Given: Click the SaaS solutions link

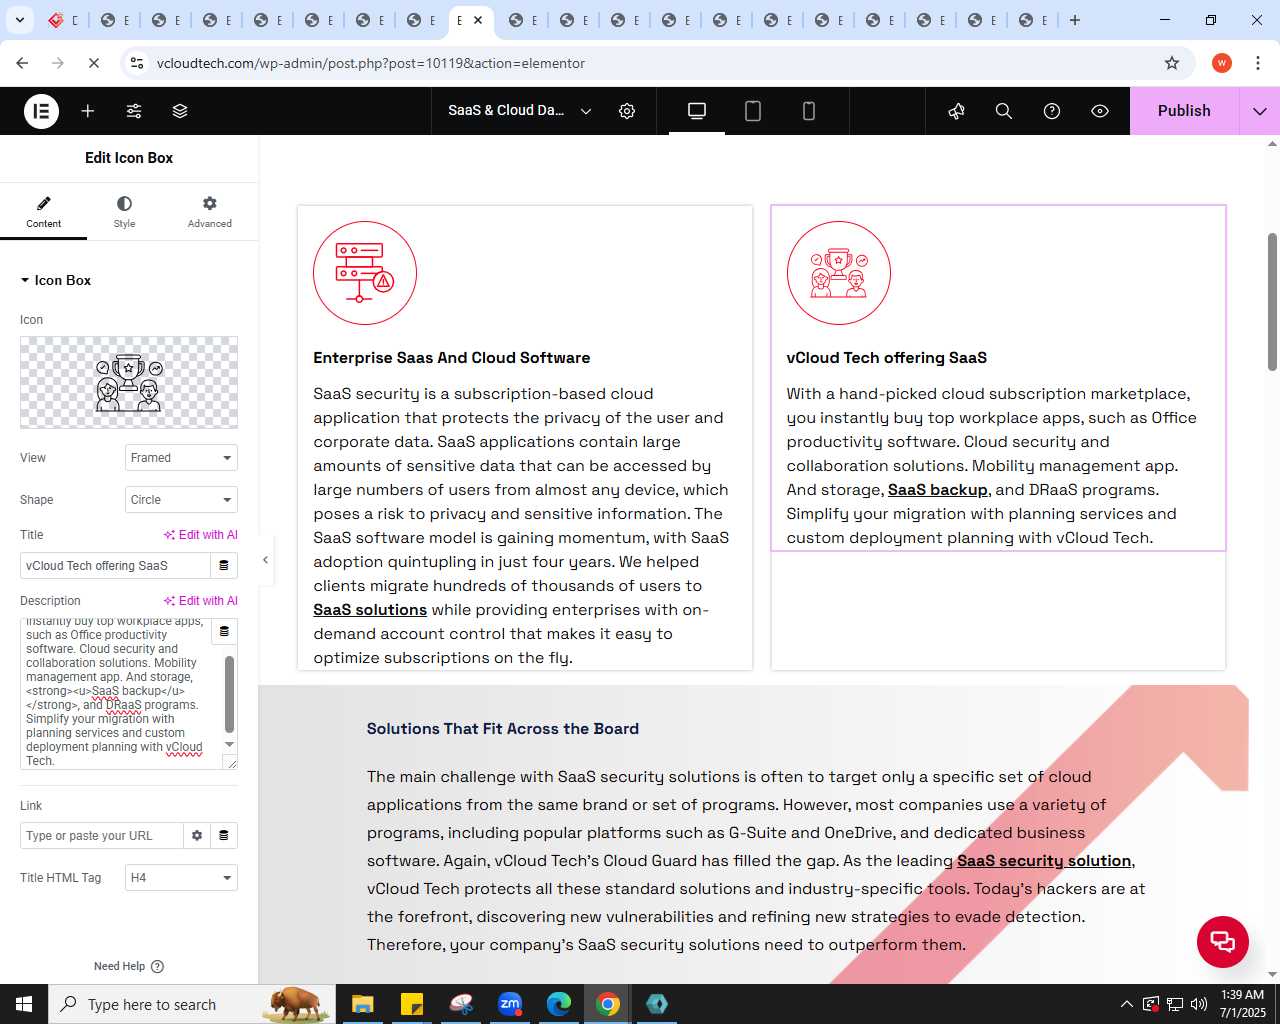Looking at the screenshot, I should (370, 610).
